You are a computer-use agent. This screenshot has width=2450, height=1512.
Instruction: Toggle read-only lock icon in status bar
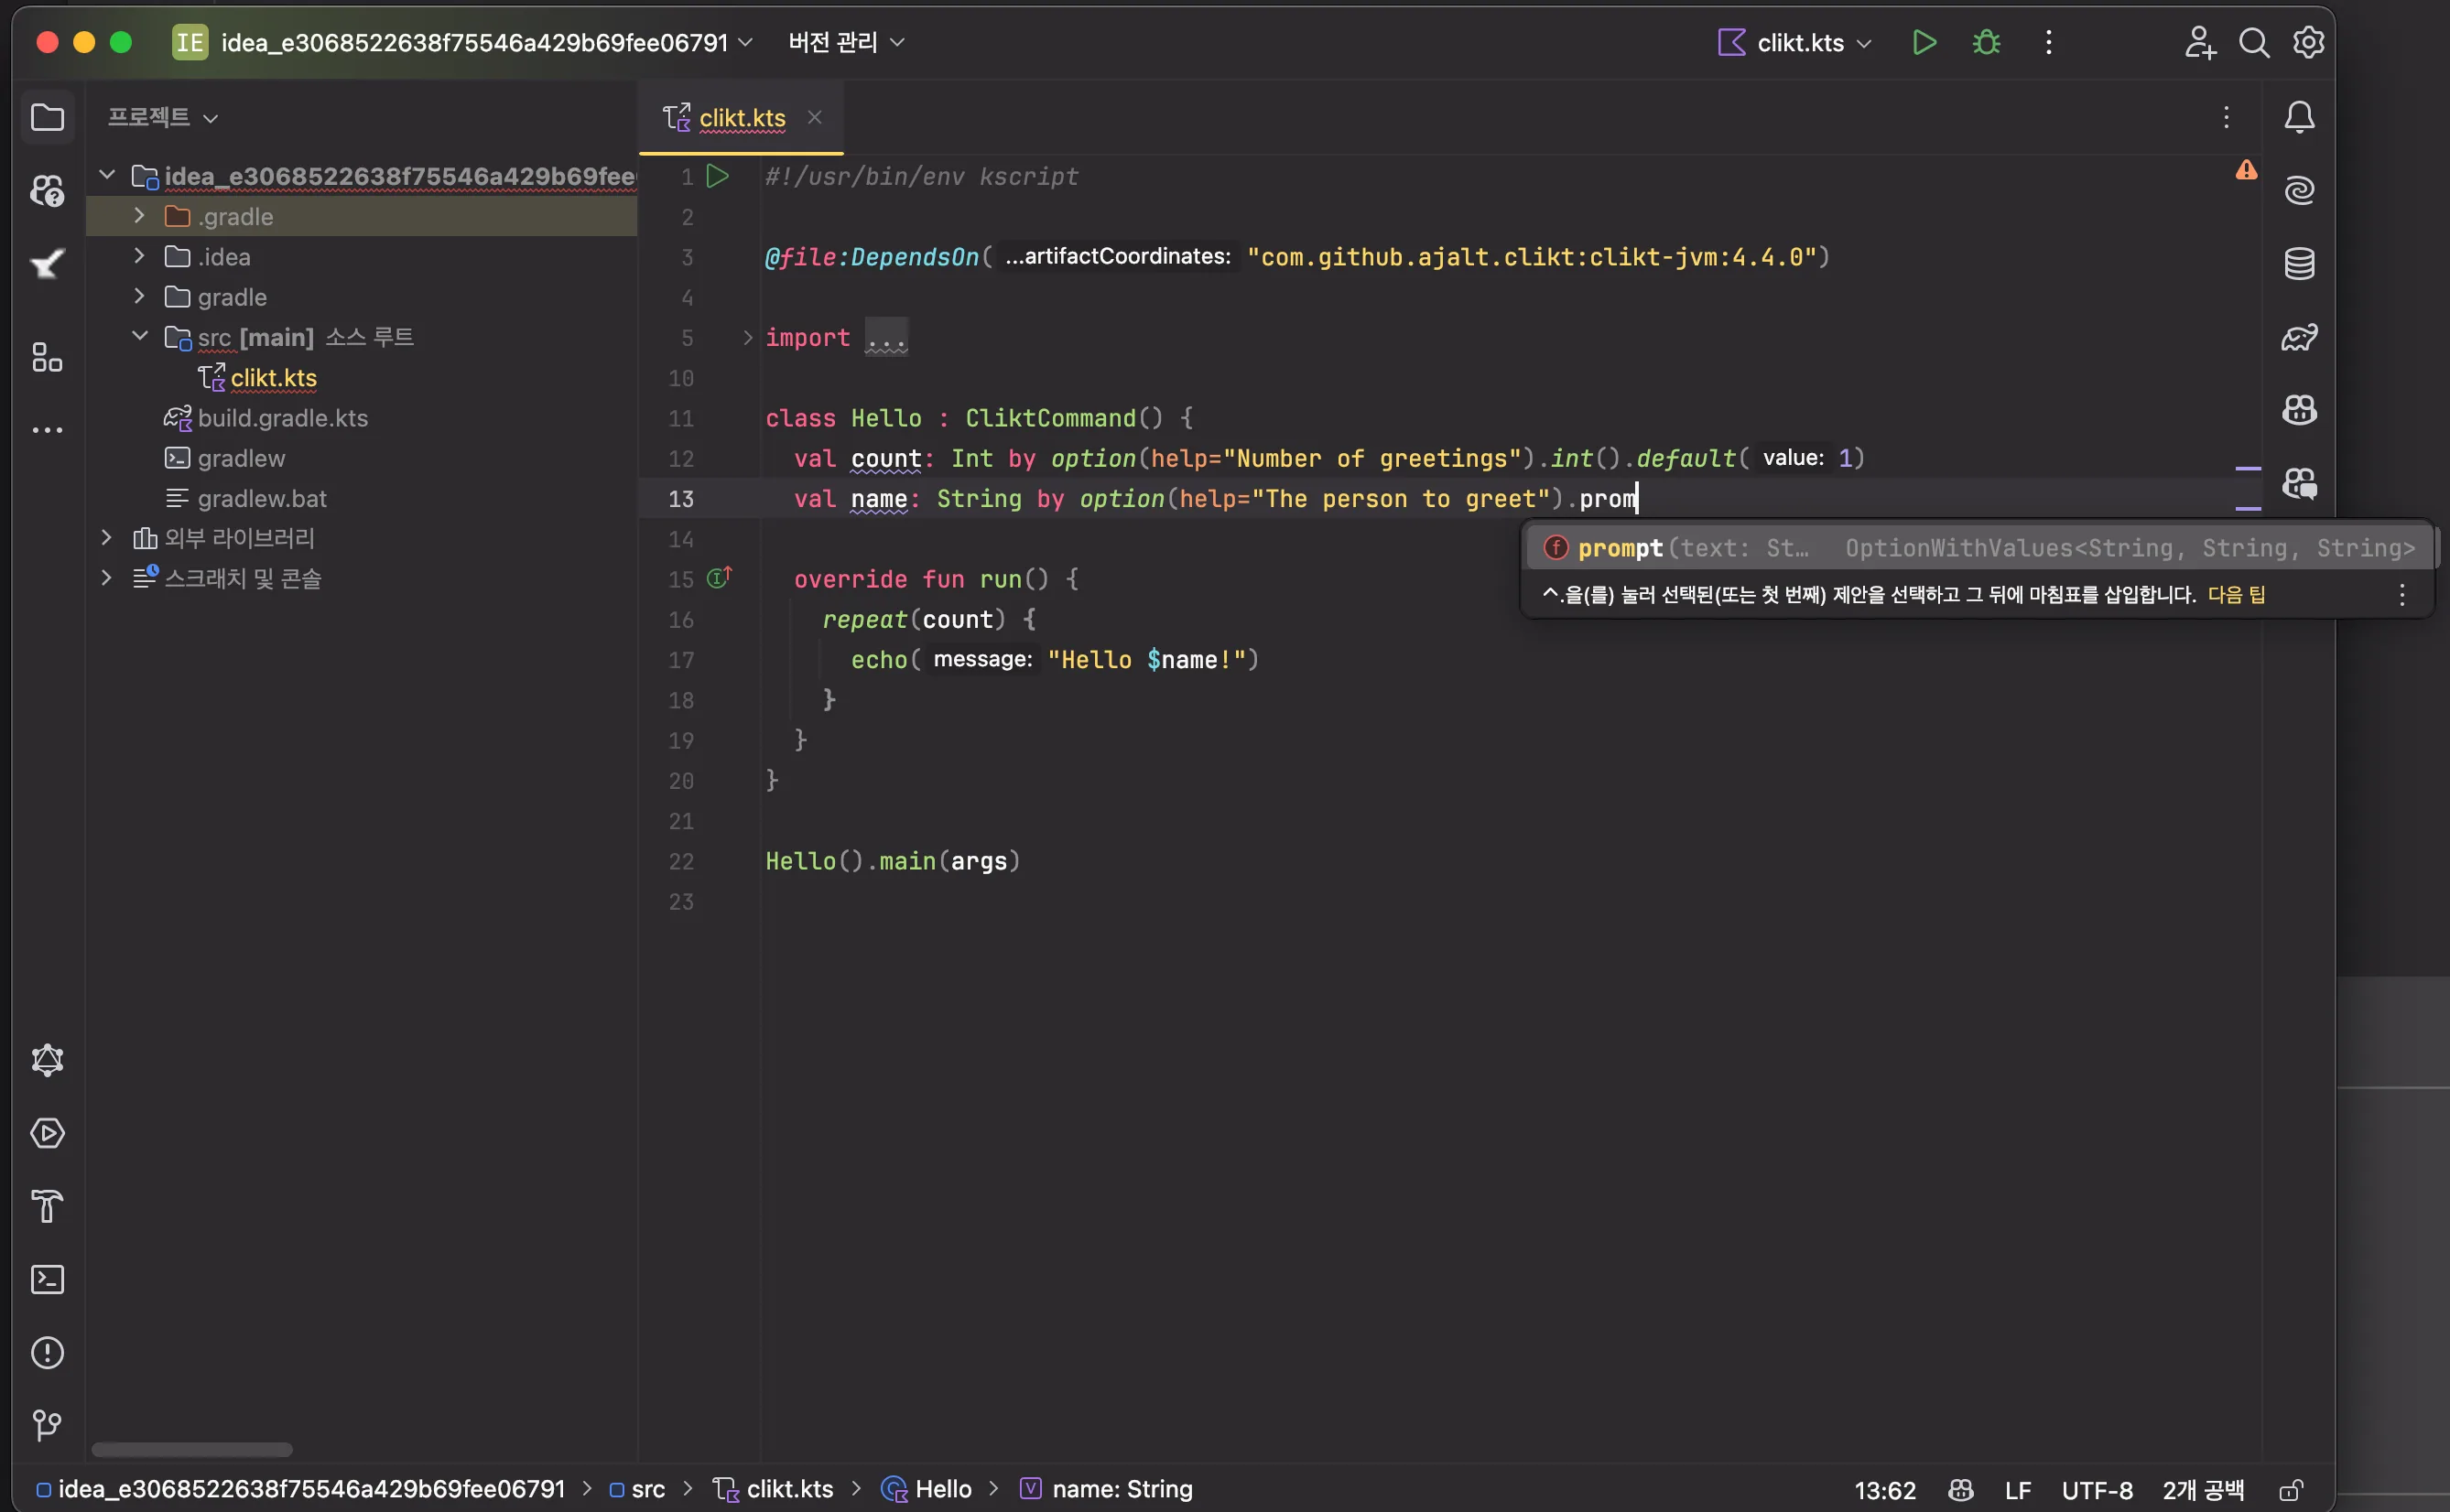(2291, 1490)
